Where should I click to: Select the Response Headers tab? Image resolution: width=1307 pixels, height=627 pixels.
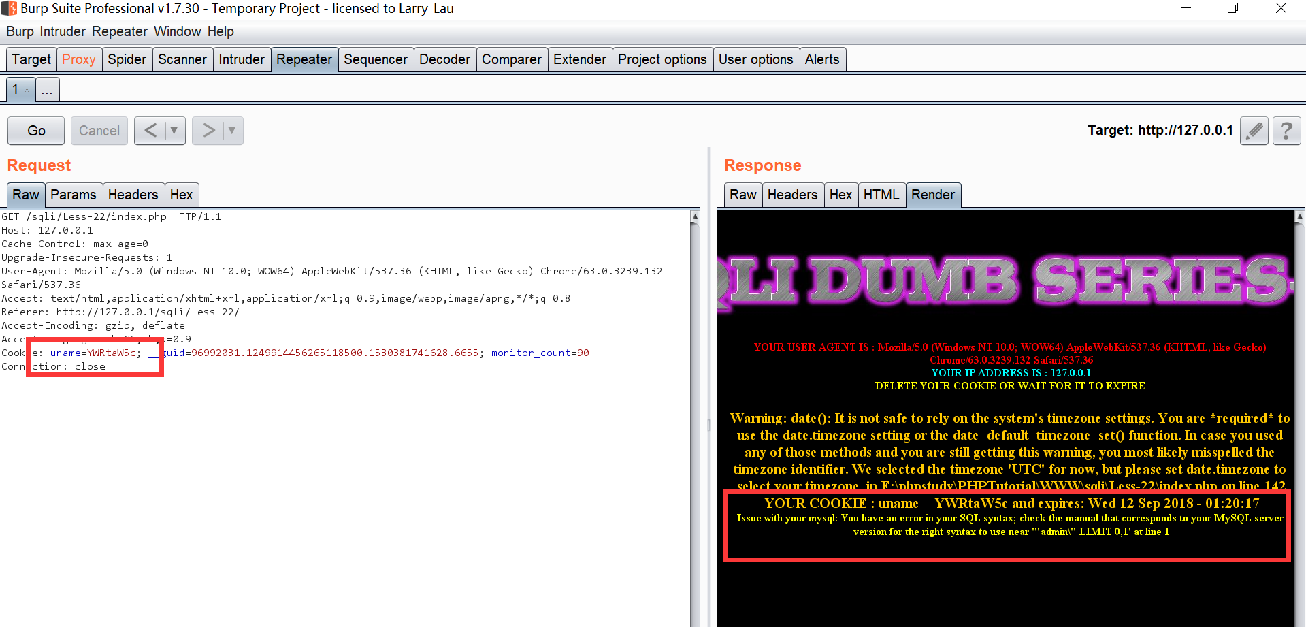[792, 194]
